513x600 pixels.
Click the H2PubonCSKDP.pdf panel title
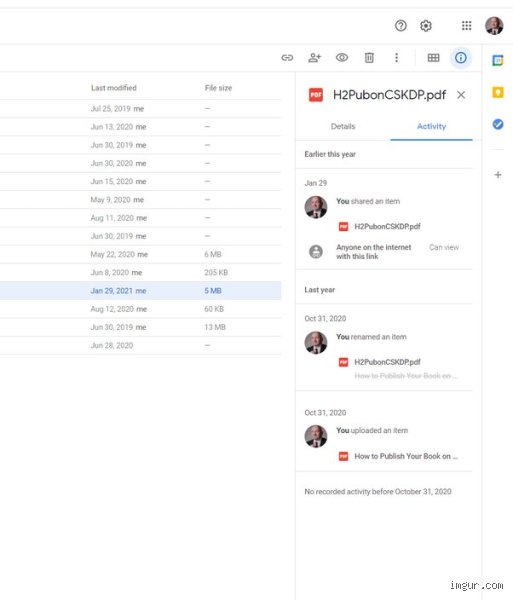click(x=389, y=95)
